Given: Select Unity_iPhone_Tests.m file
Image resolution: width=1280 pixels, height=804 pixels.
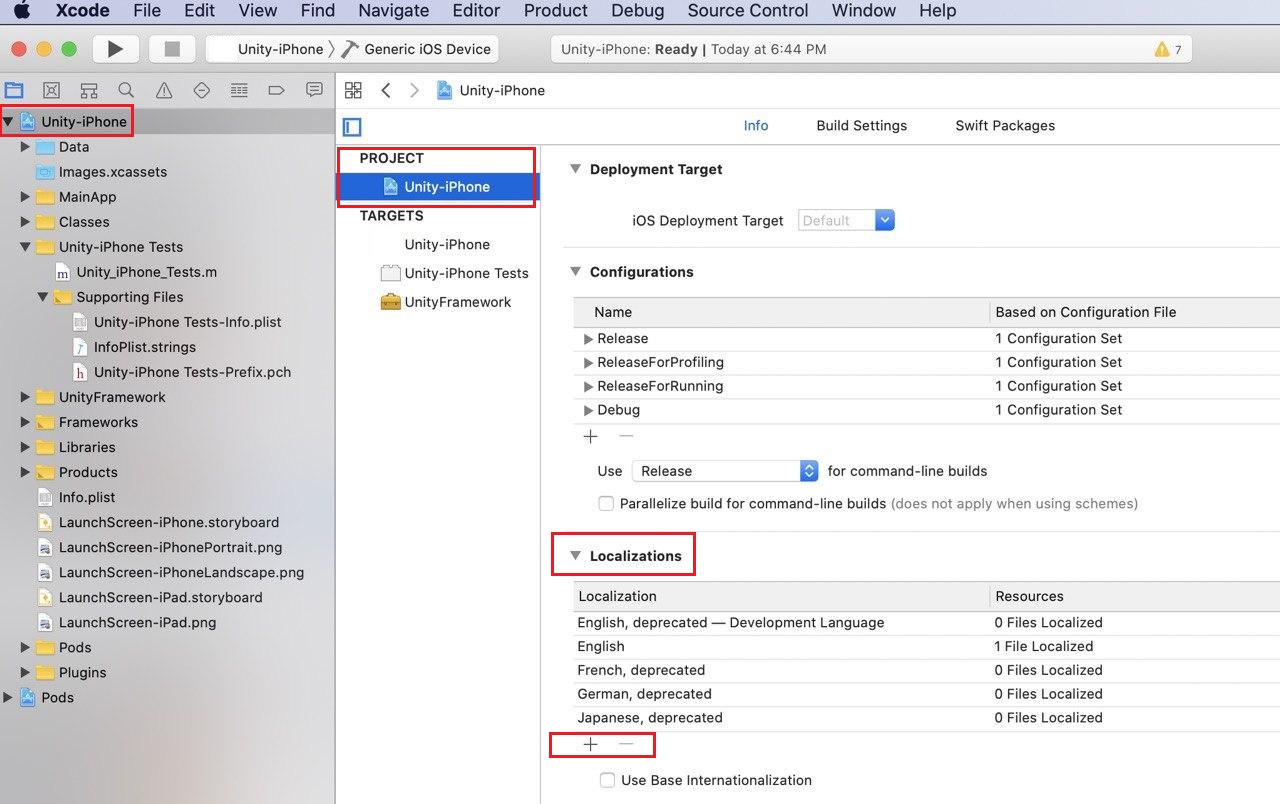Looking at the screenshot, I should (146, 272).
